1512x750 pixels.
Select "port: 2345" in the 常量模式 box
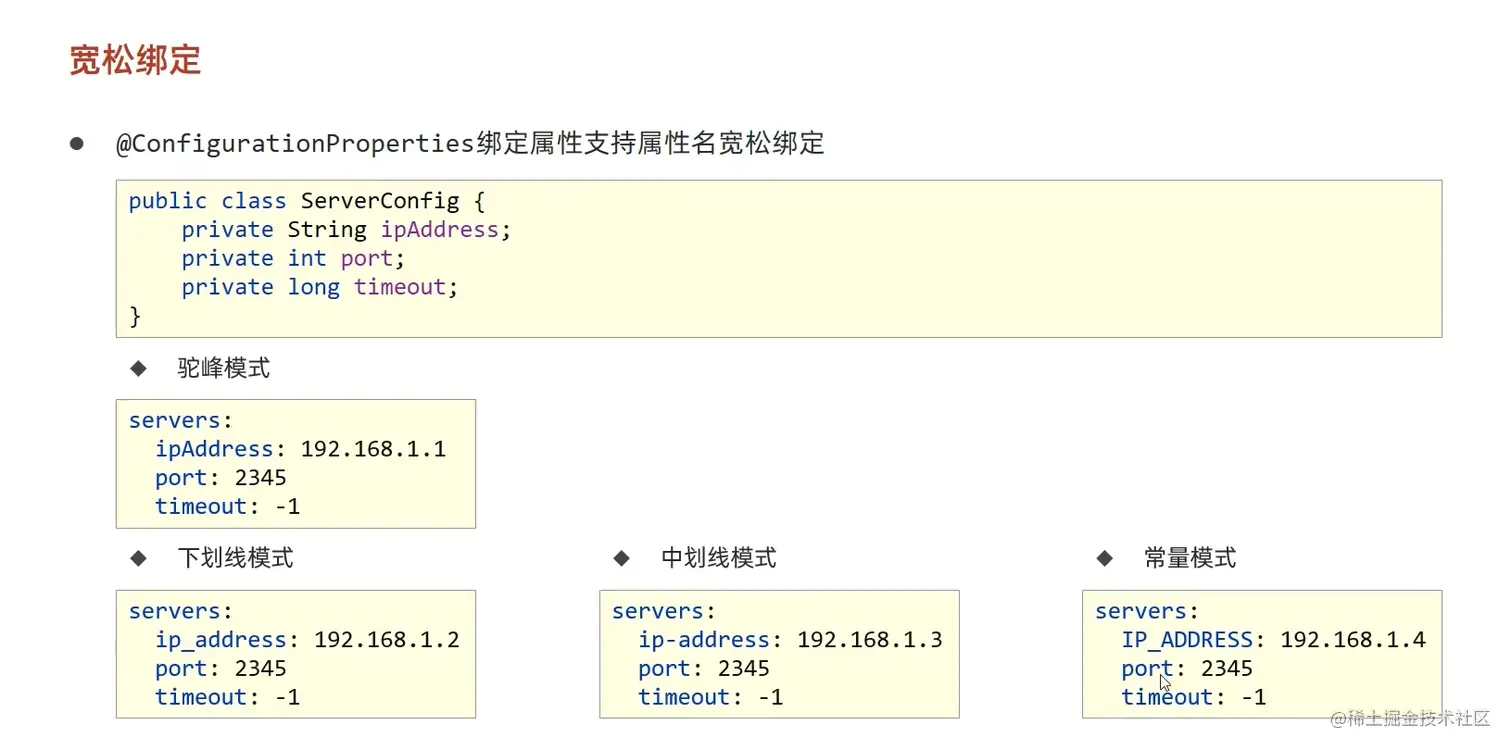click(x=1187, y=669)
